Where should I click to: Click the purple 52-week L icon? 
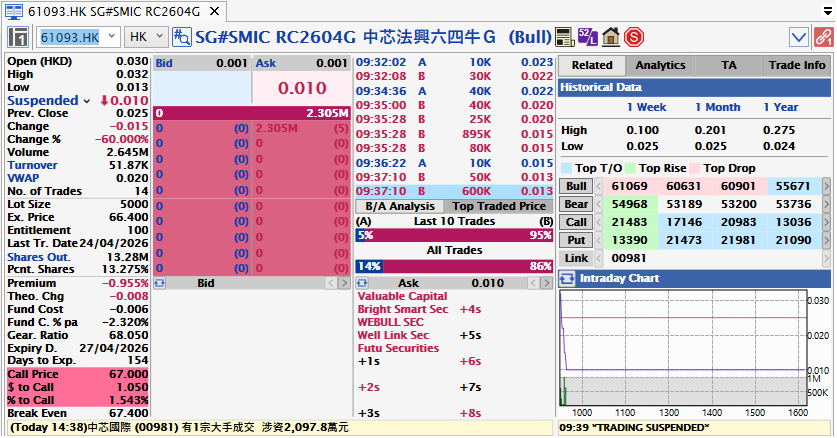[x=589, y=38]
